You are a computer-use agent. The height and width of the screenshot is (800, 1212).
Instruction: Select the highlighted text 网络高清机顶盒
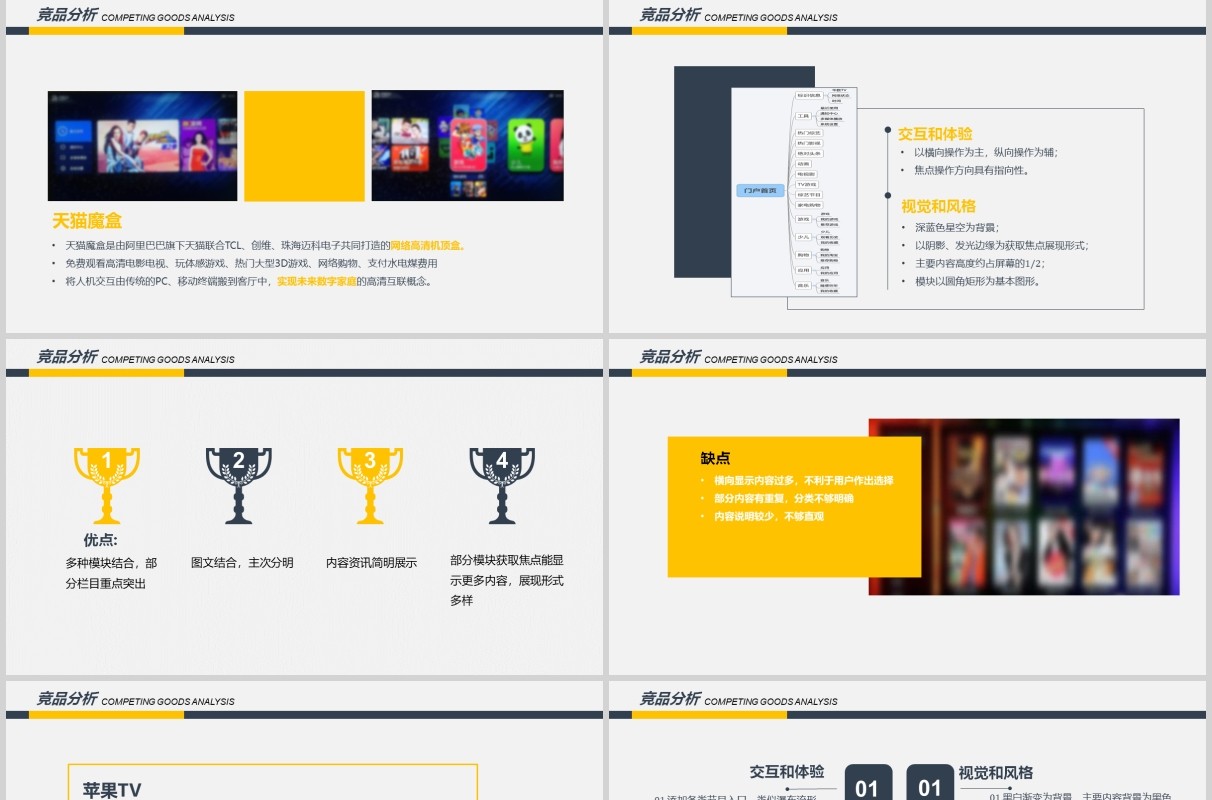coord(428,246)
